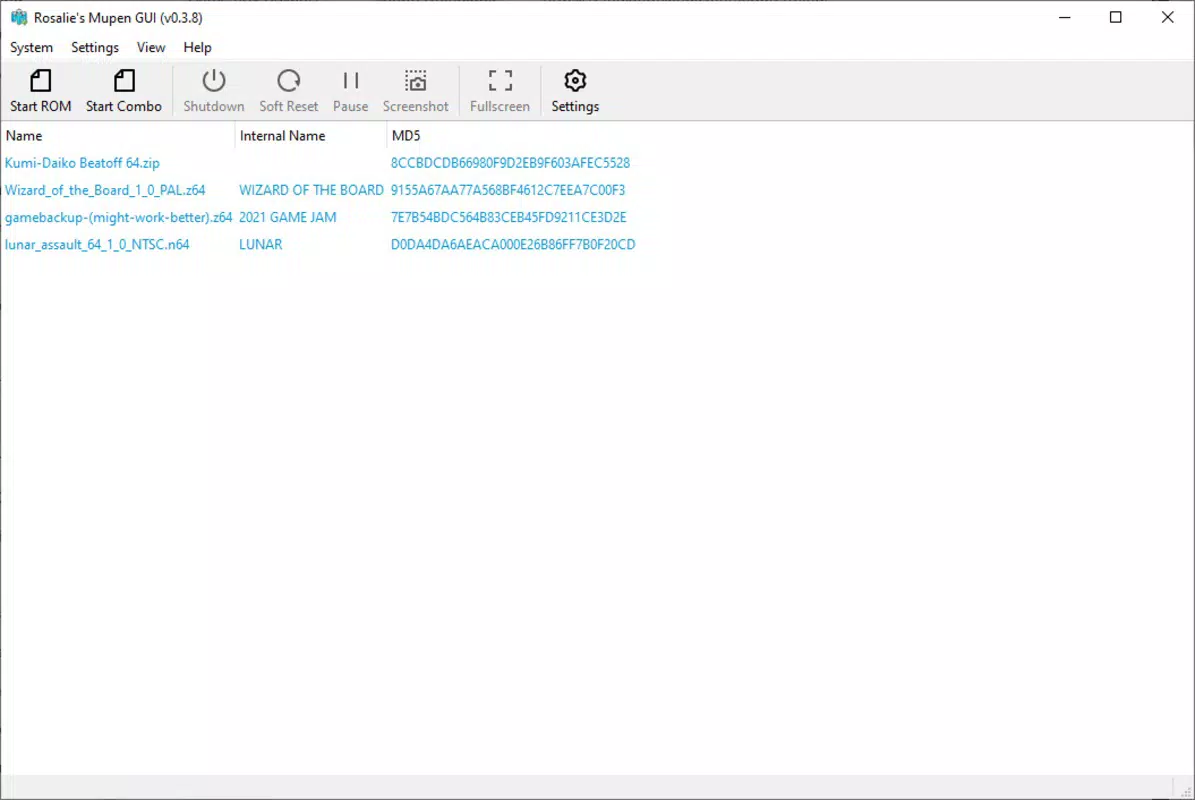
Task: Click MD5 hash starting with 9155A67A
Action: [508, 190]
